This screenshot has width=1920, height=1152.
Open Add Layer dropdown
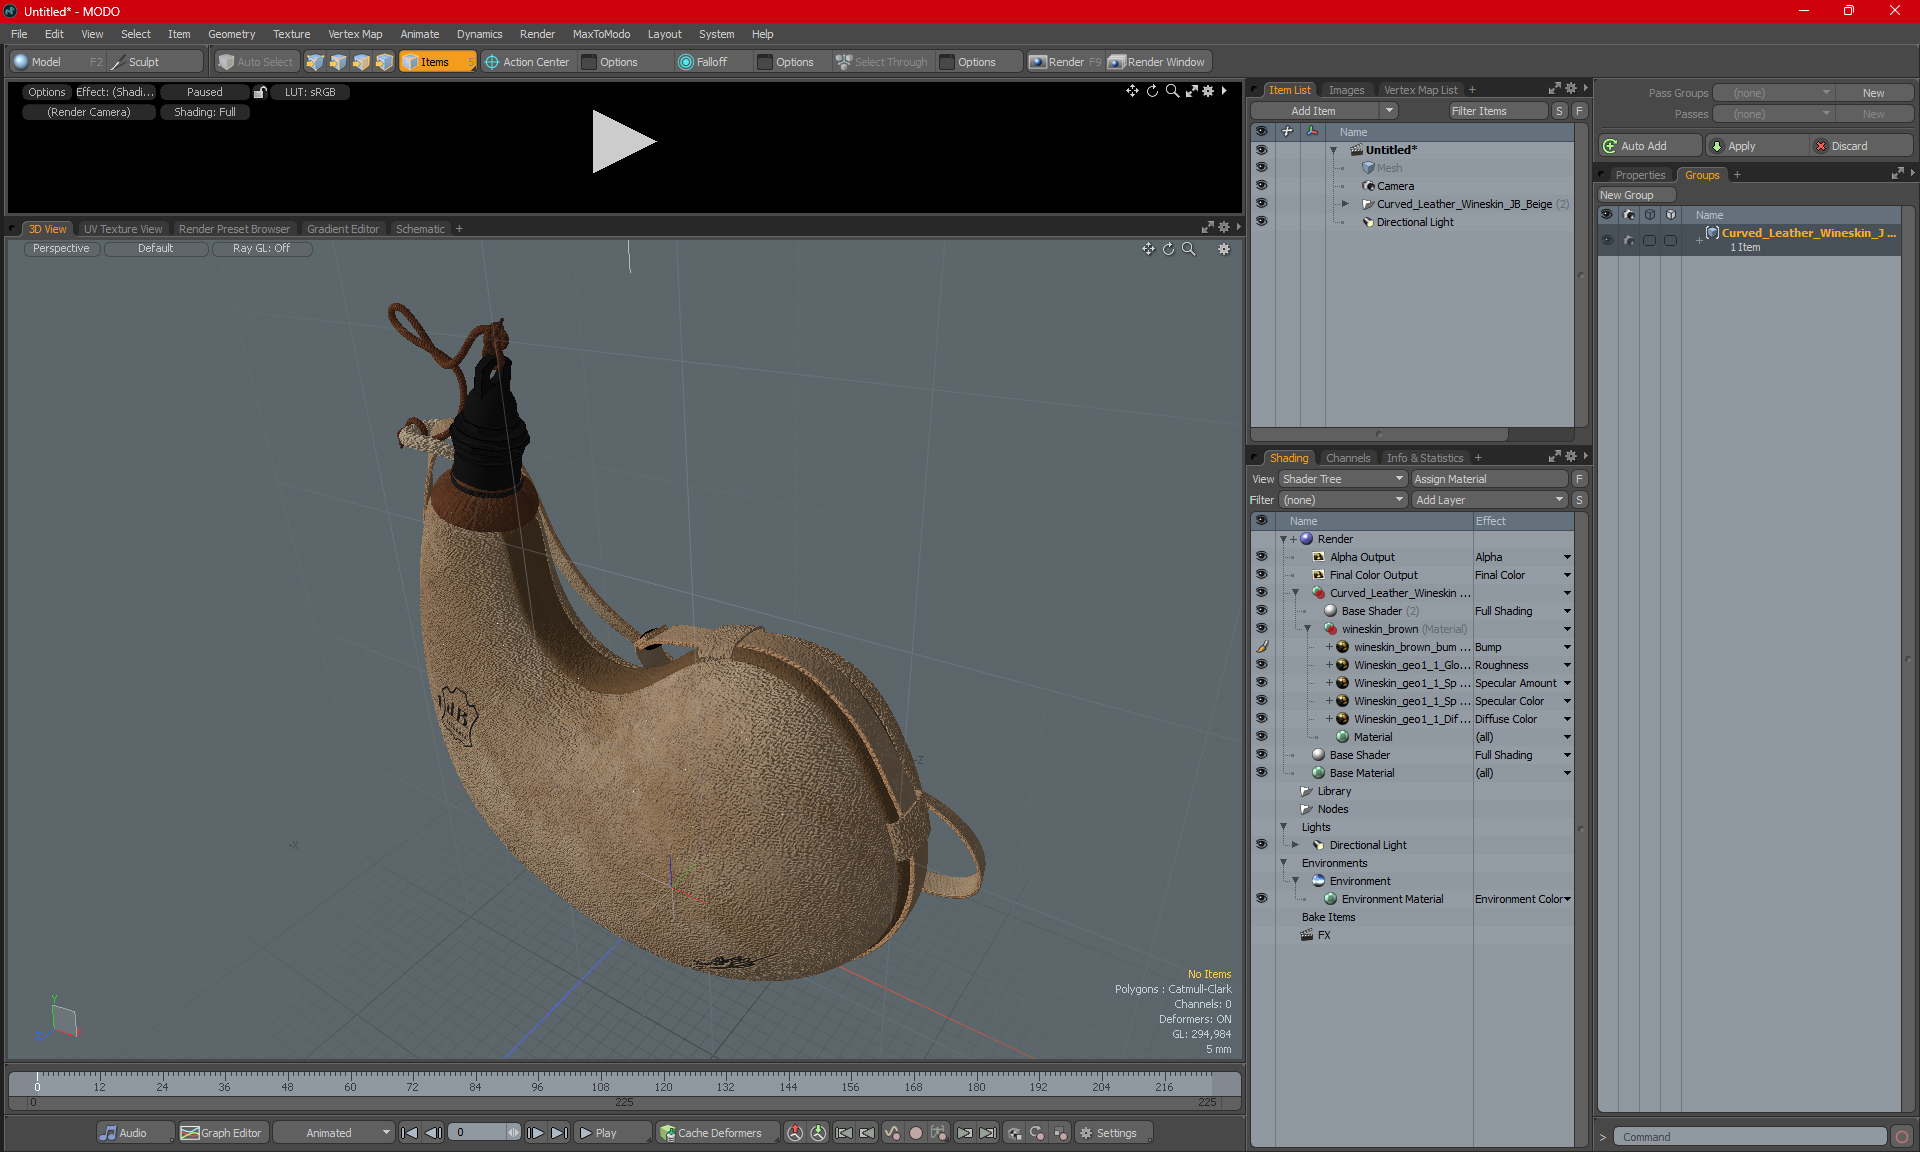tap(1489, 500)
